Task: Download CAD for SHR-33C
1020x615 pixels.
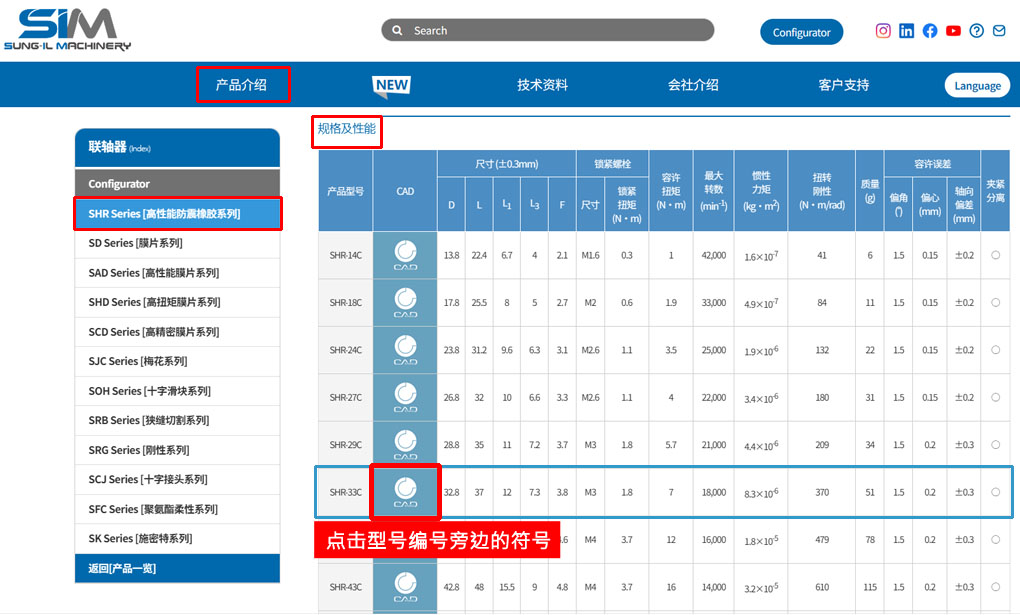Action: [x=405, y=493]
